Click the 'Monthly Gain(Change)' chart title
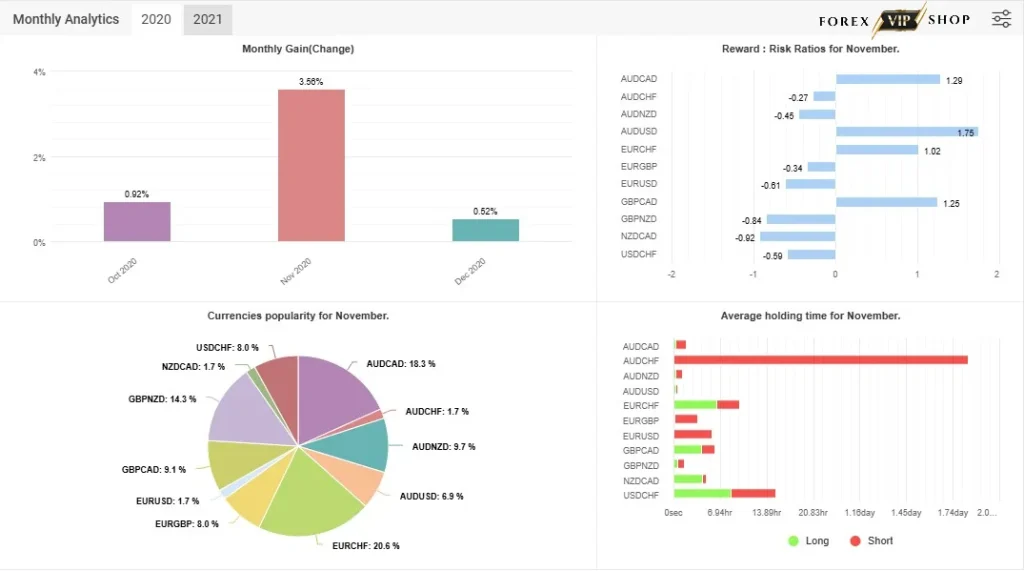The height and width of the screenshot is (571, 1024). click(298, 49)
